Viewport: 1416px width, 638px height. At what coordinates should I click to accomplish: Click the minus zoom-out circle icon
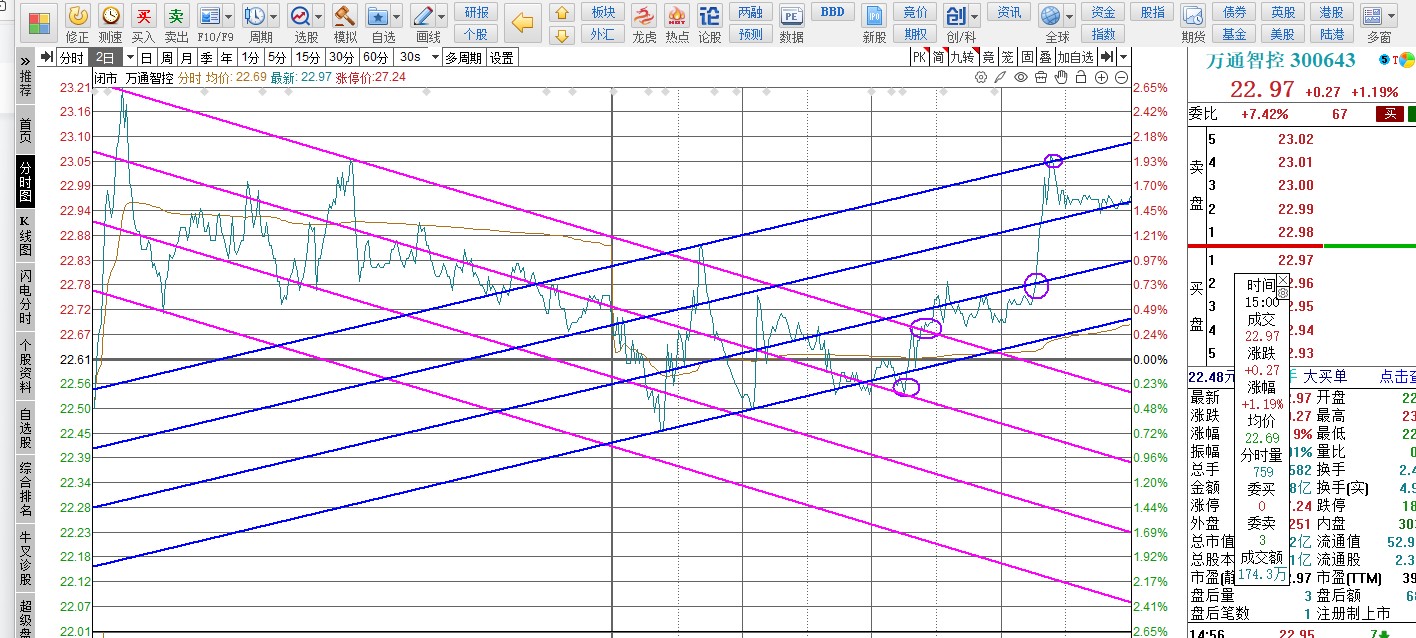click(x=1121, y=77)
